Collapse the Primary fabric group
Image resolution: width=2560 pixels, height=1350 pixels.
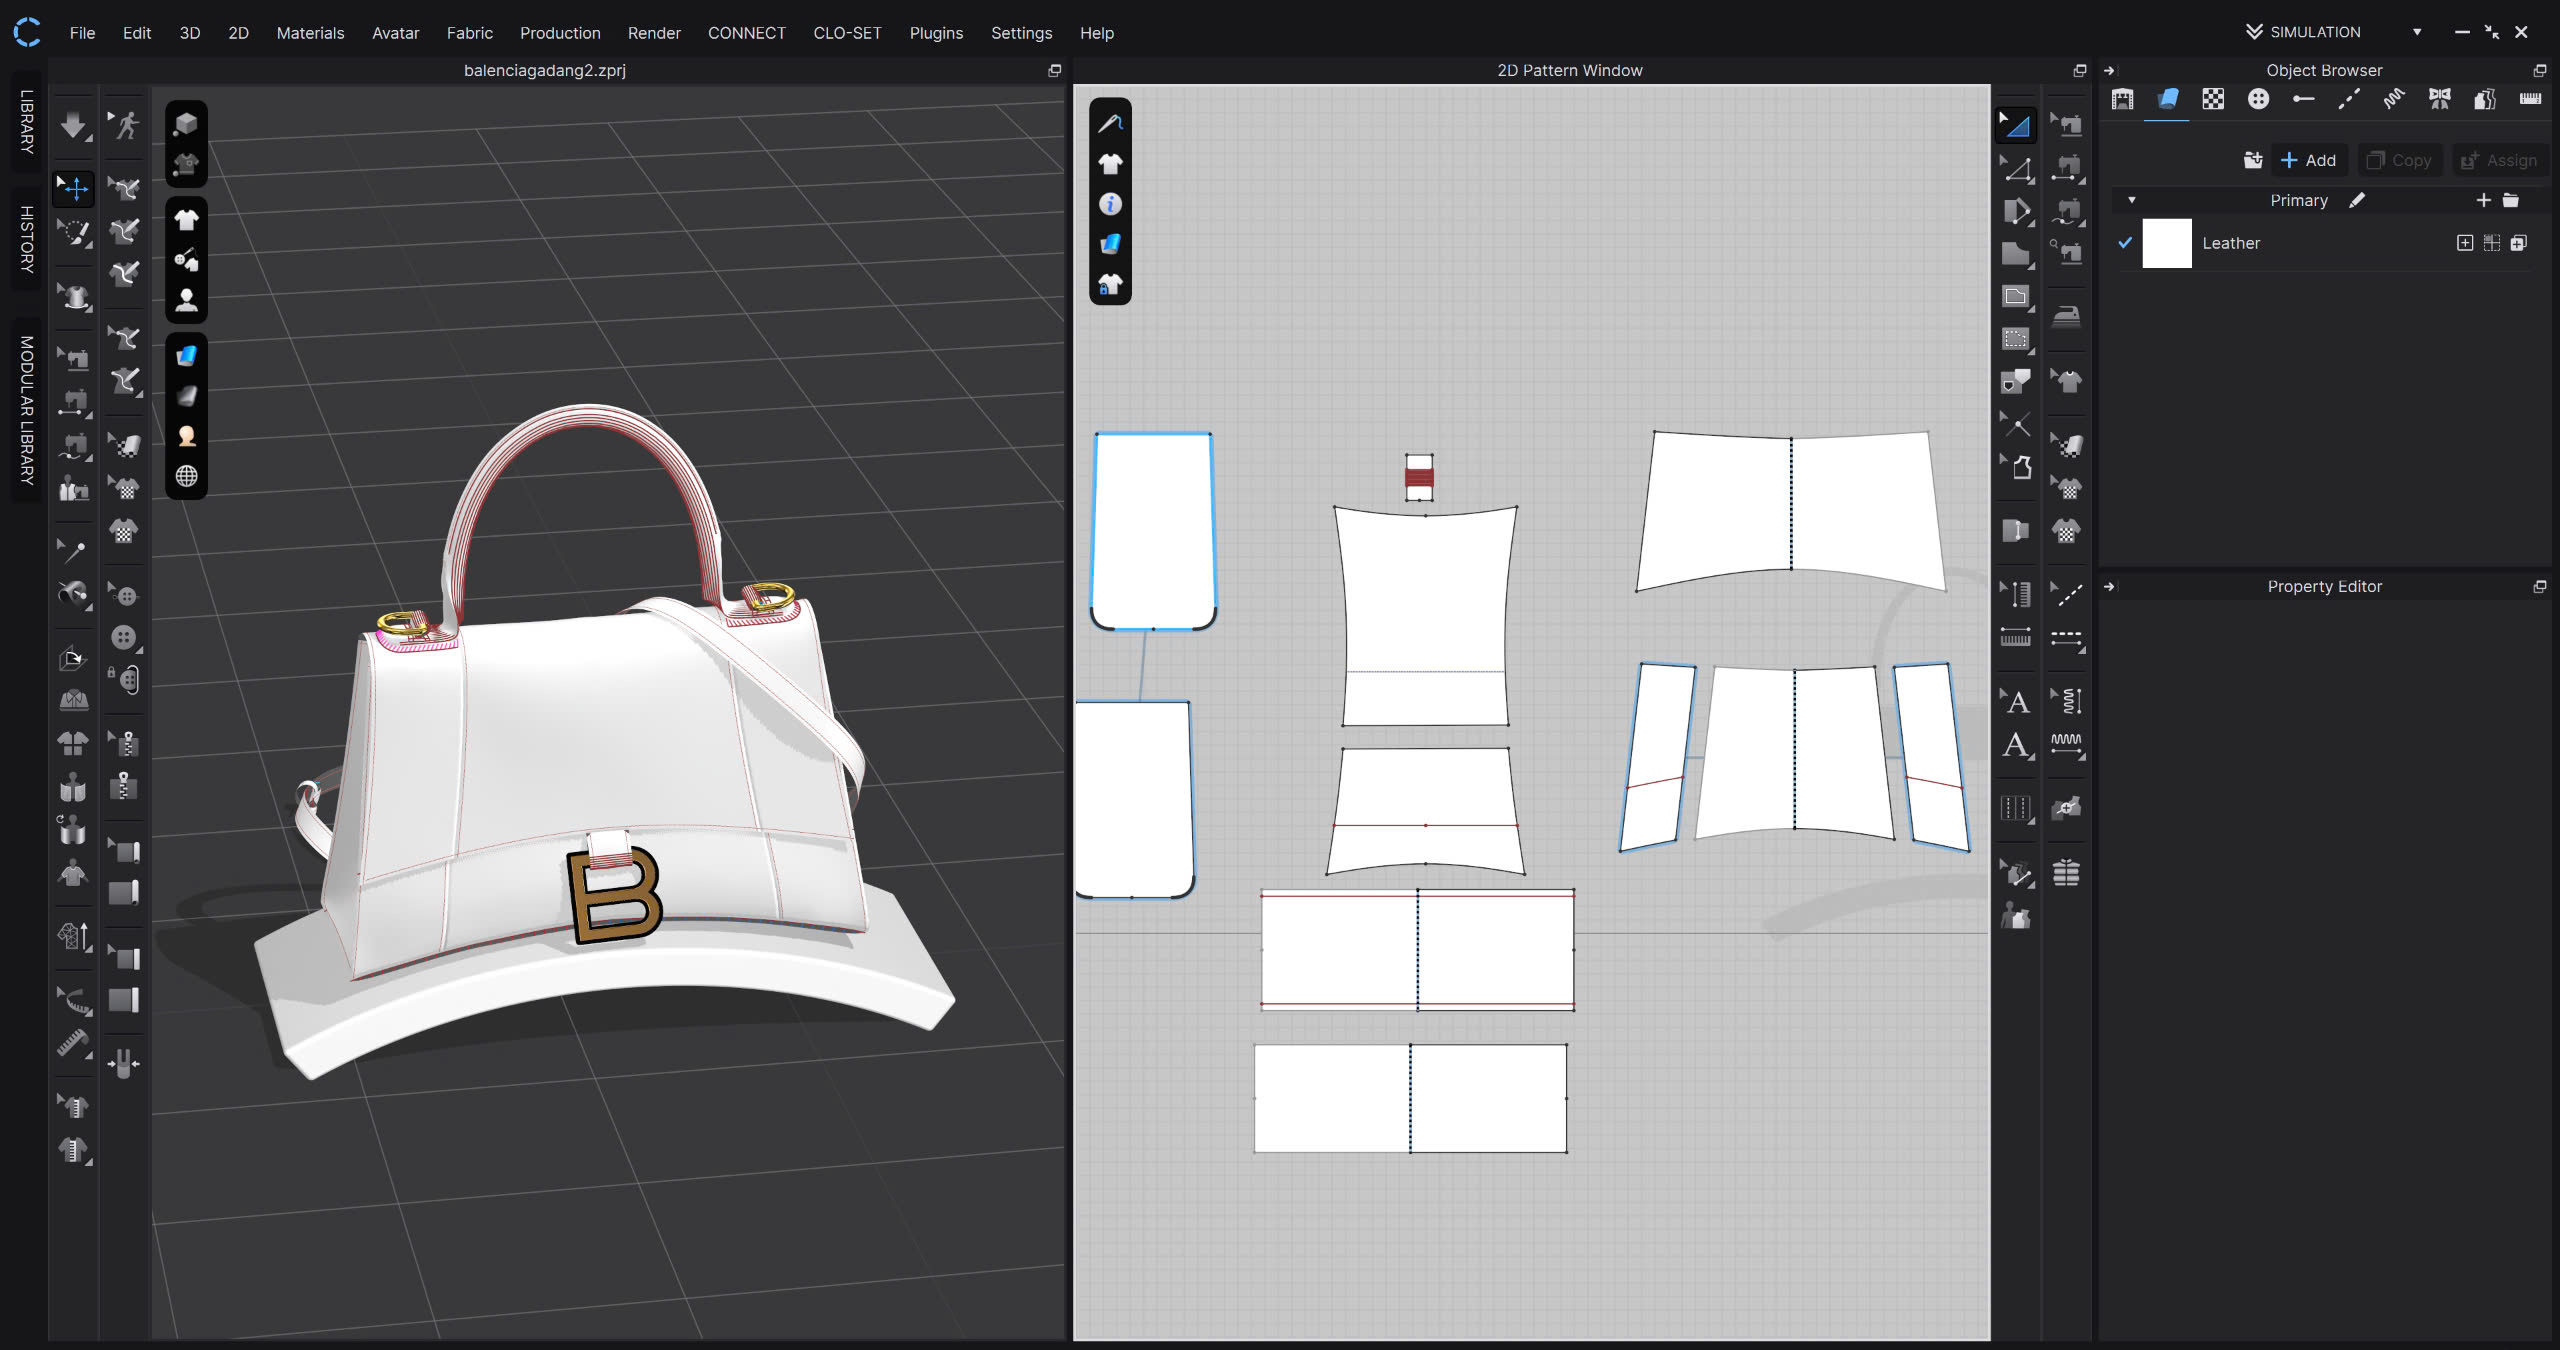[x=2132, y=200]
